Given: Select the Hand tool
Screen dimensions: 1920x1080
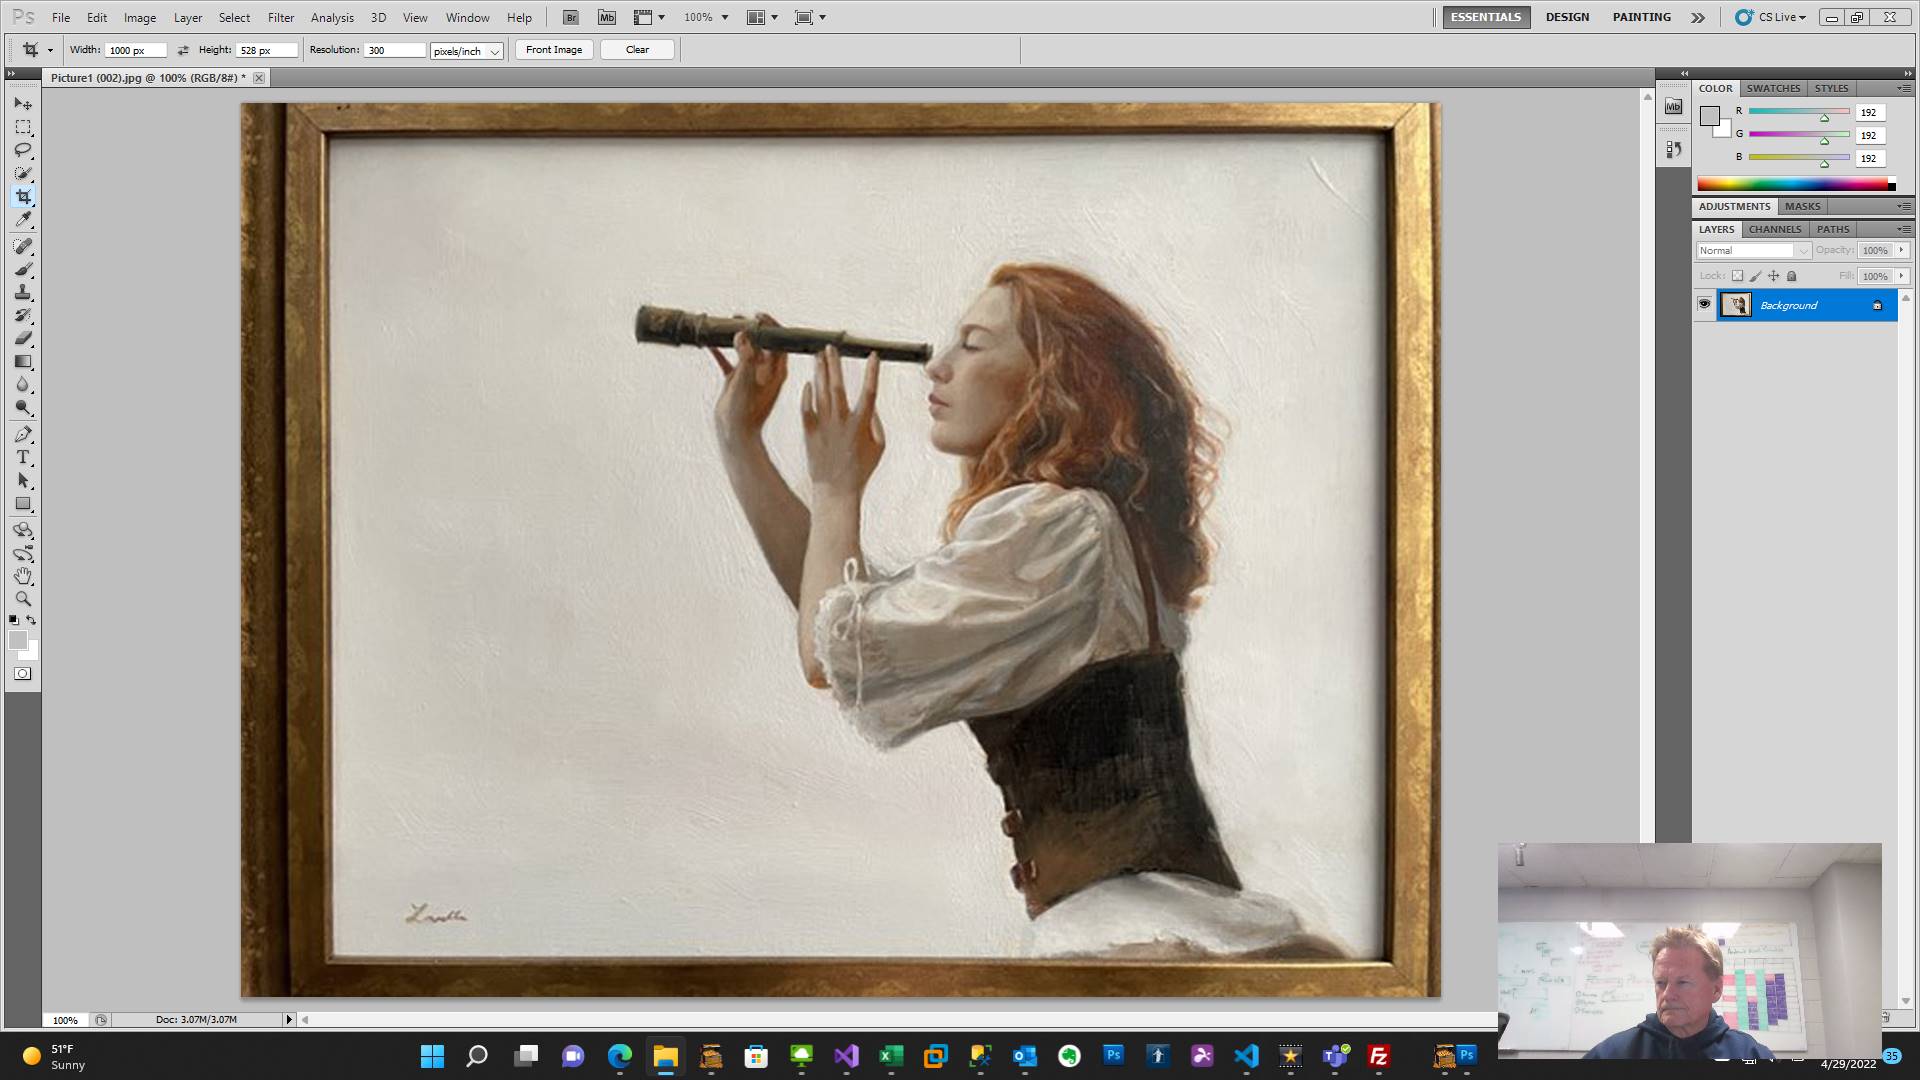Looking at the screenshot, I should [x=23, y=576].
